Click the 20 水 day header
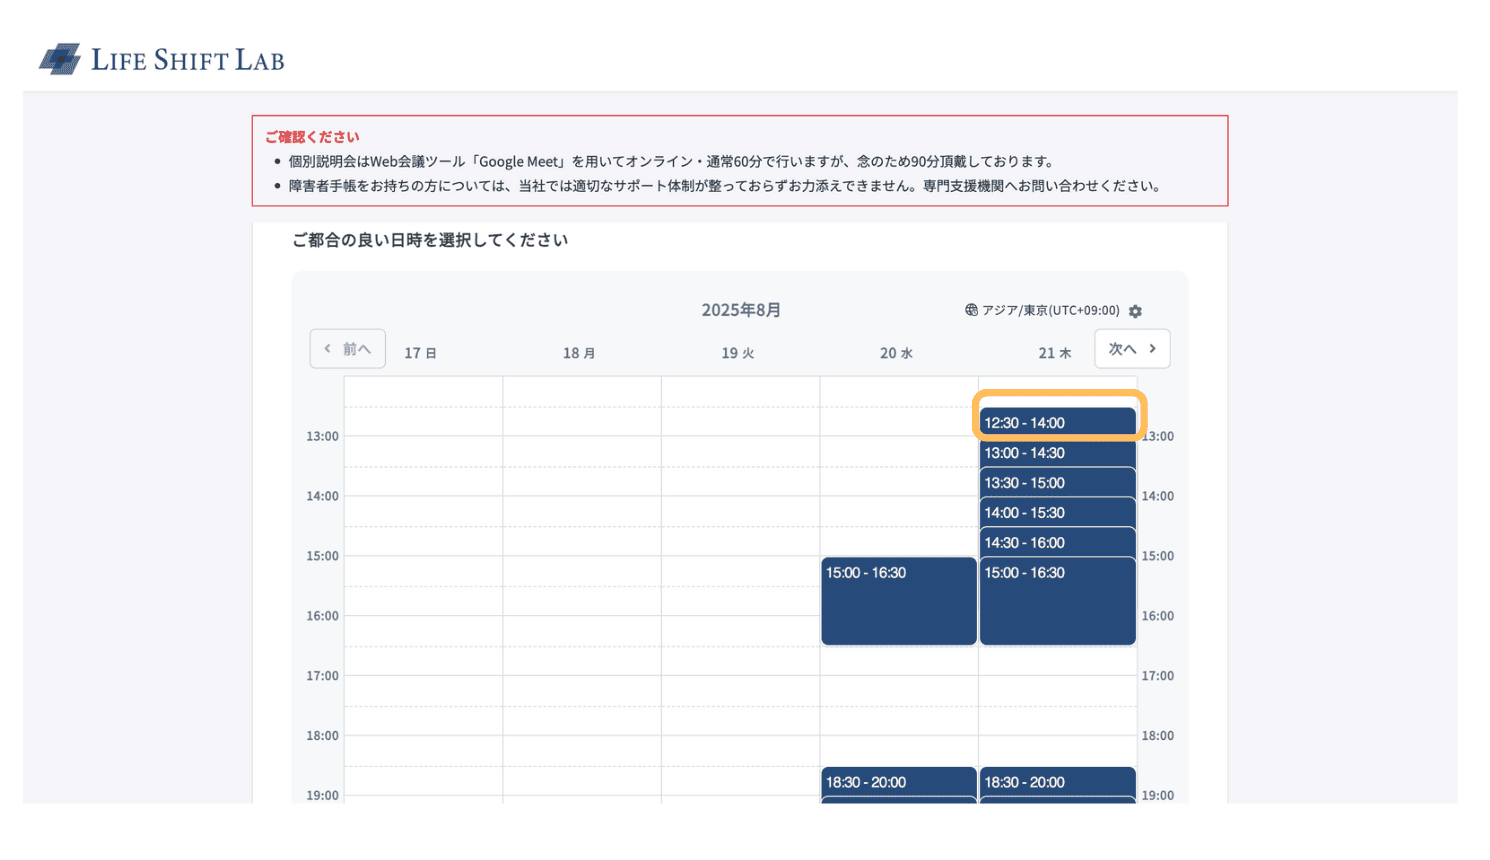 [x=896, y=353]
